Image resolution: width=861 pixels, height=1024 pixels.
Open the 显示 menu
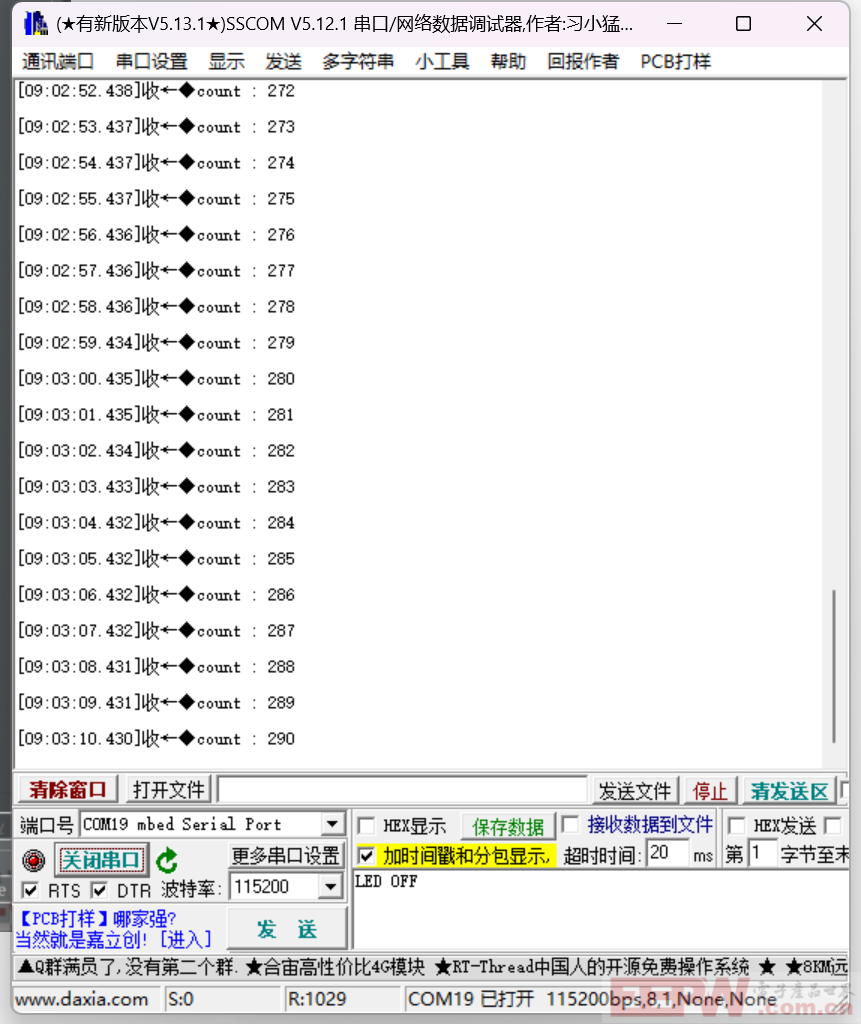(227, 61)
